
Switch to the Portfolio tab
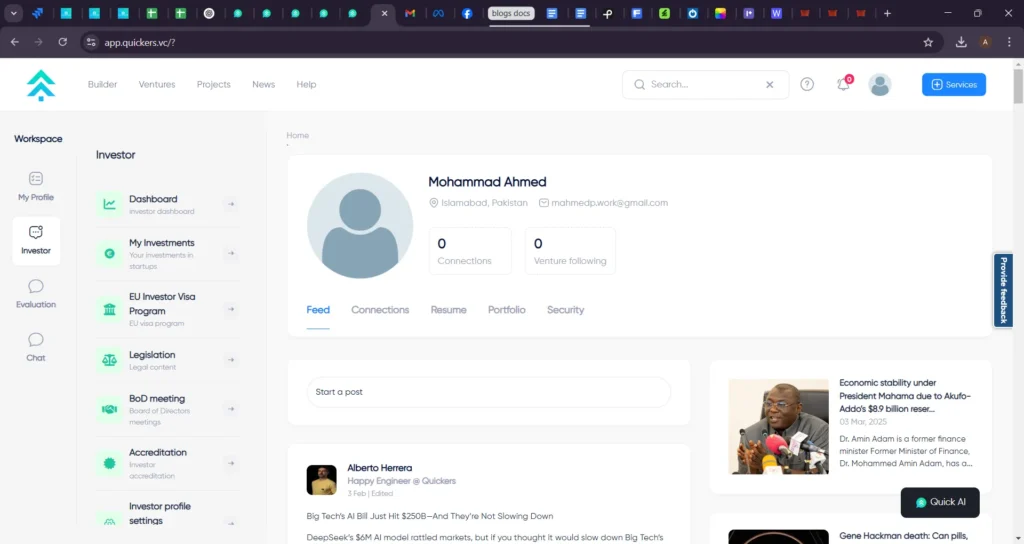tap(507, 310)
